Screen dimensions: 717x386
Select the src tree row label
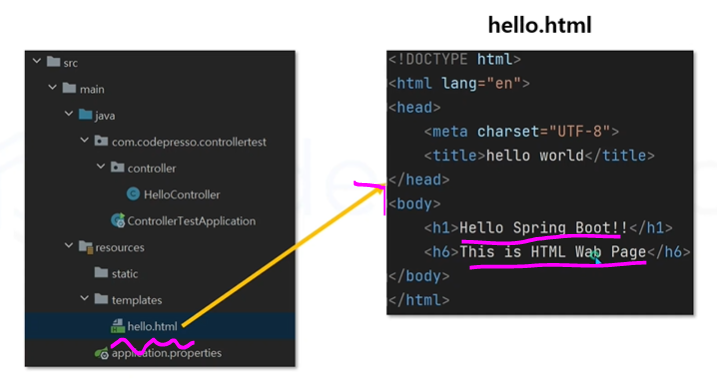70,63
